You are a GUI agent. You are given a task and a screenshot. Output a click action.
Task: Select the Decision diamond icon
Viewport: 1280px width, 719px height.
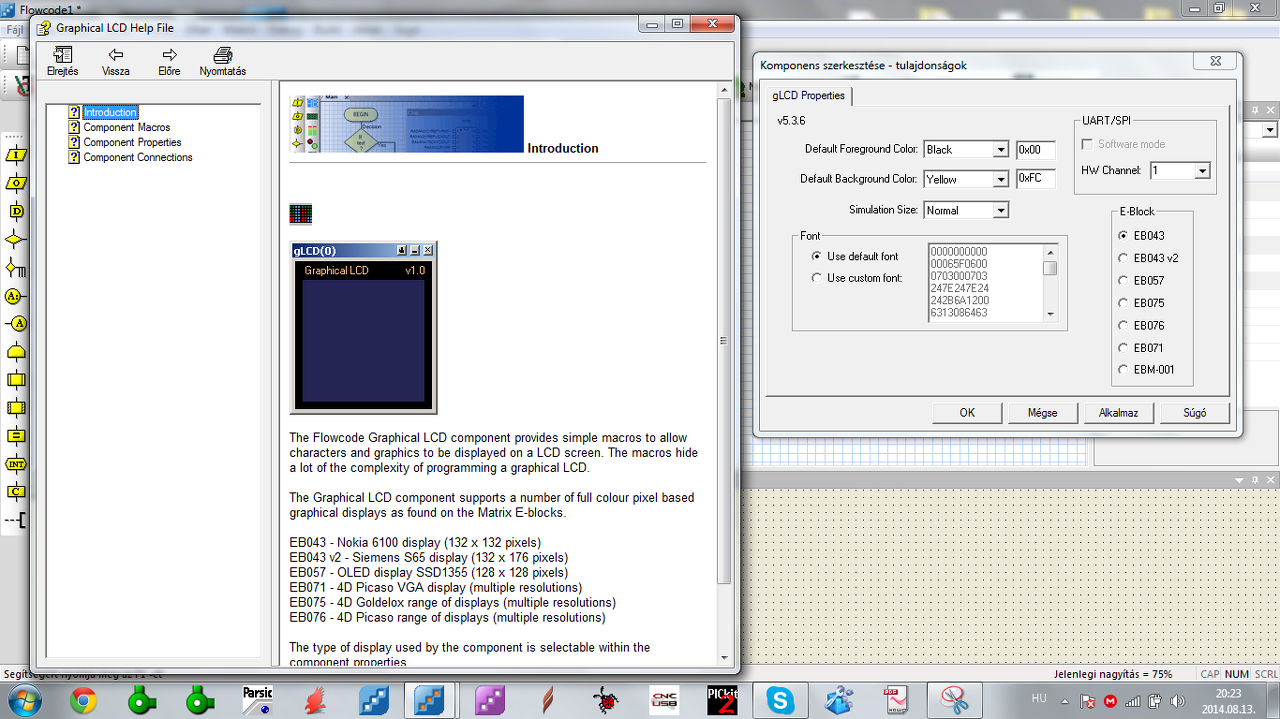coord(15,240)
